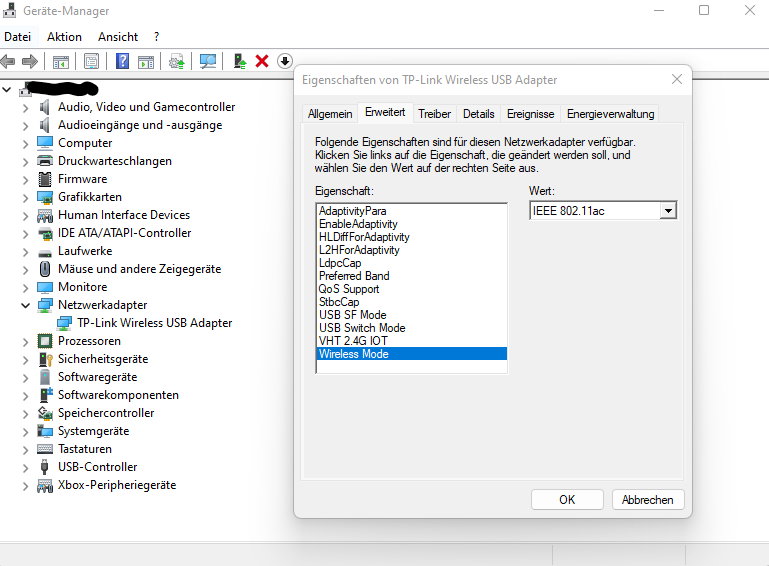Select the Wireless Mode property
769x566 pixels.
pos(411,354)
